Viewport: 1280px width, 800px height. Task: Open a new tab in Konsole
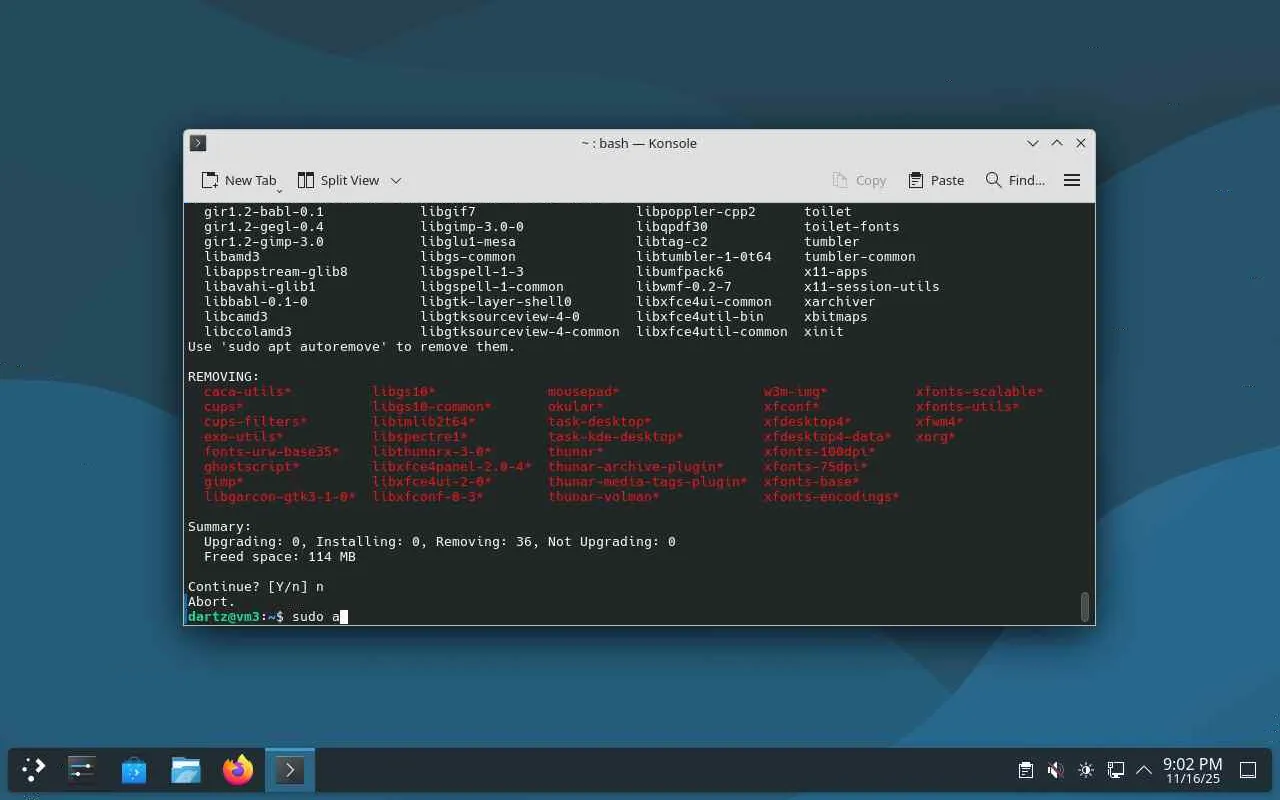pos(239,180)
